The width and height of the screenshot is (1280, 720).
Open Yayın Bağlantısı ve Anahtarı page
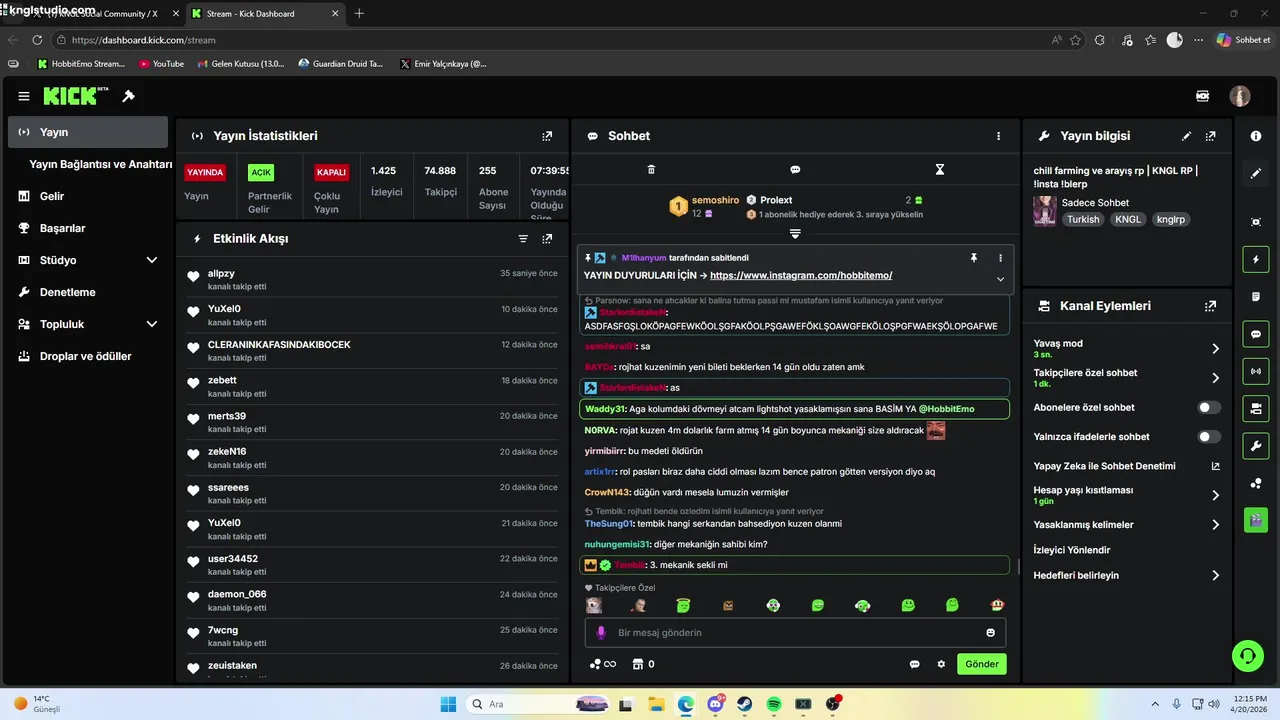[x=101, y=164]
